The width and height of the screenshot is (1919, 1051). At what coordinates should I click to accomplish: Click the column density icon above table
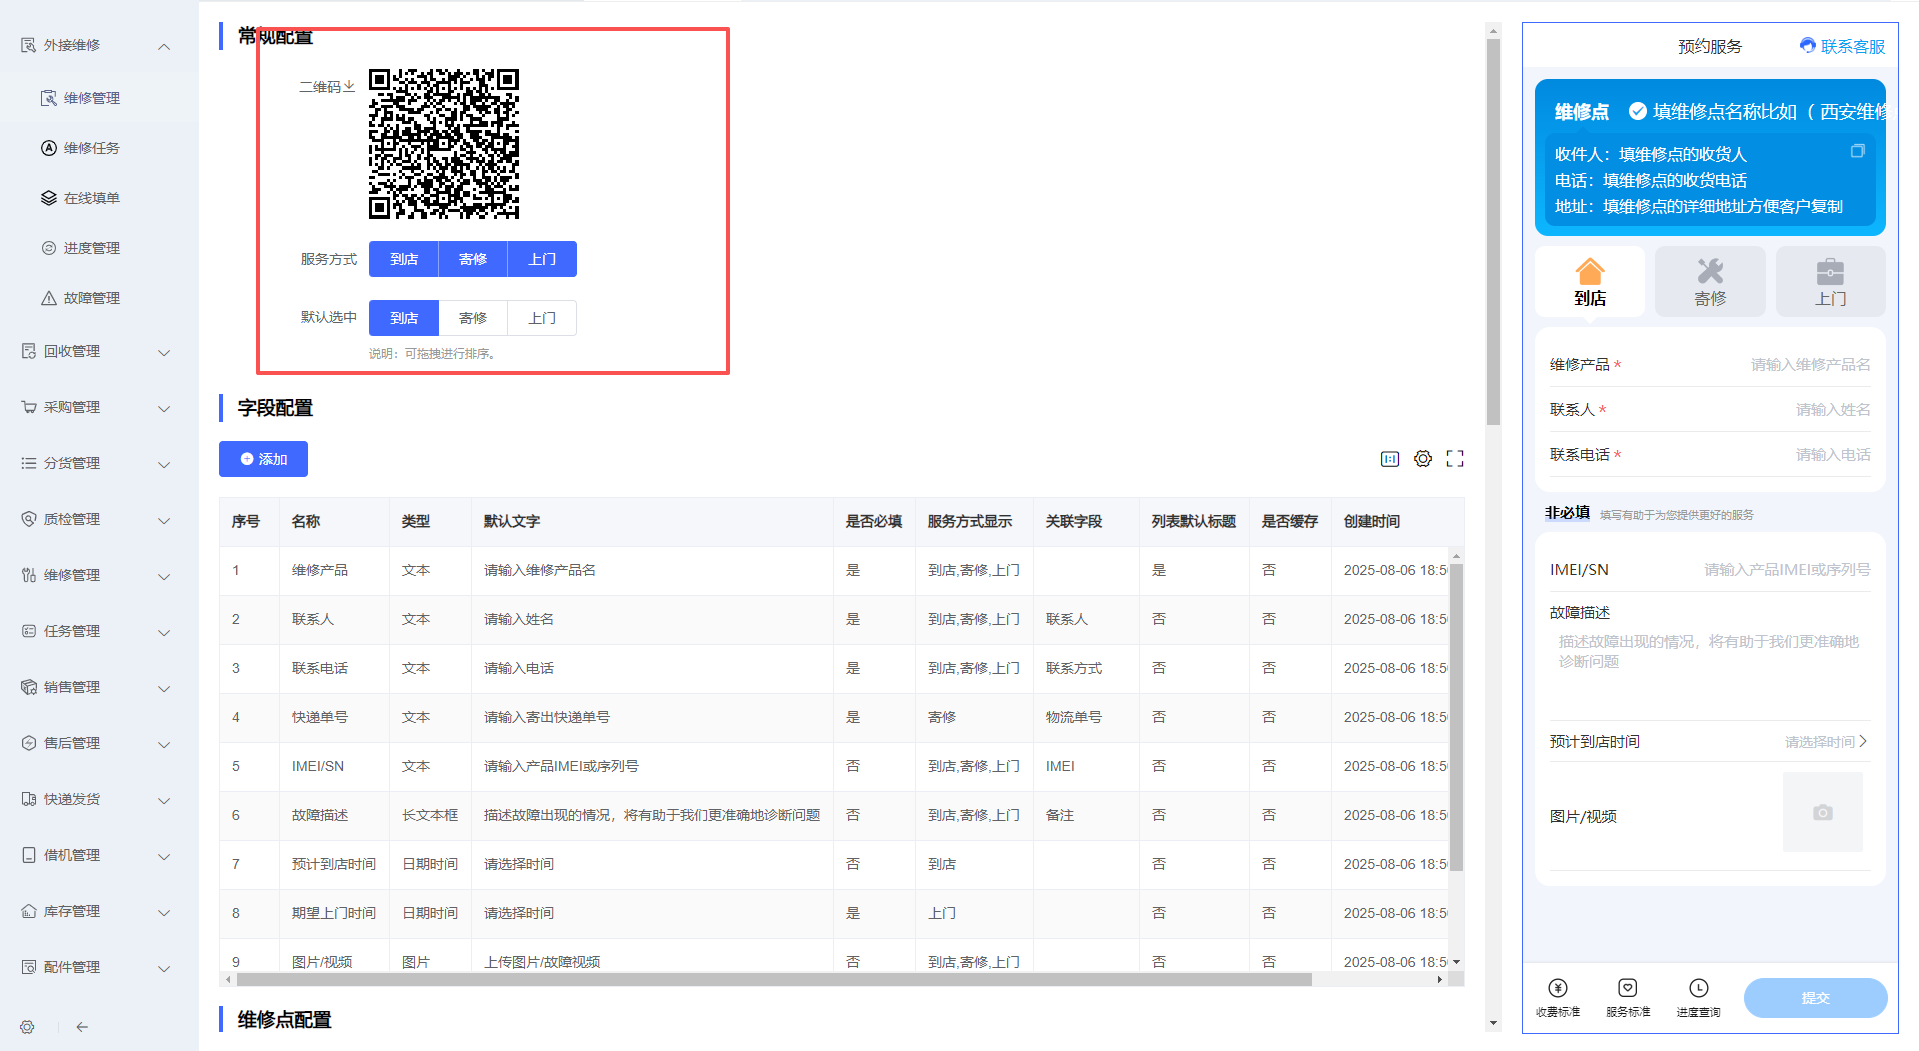click(x=1390, y=459)
